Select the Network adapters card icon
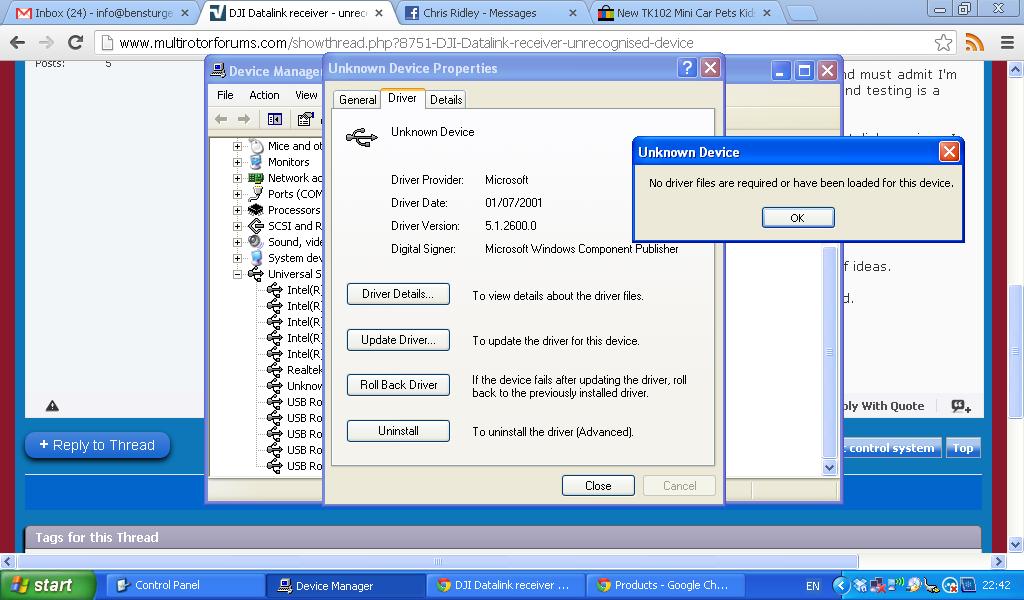The height and width of the screenshot is (600, 1024). (256, 178)
